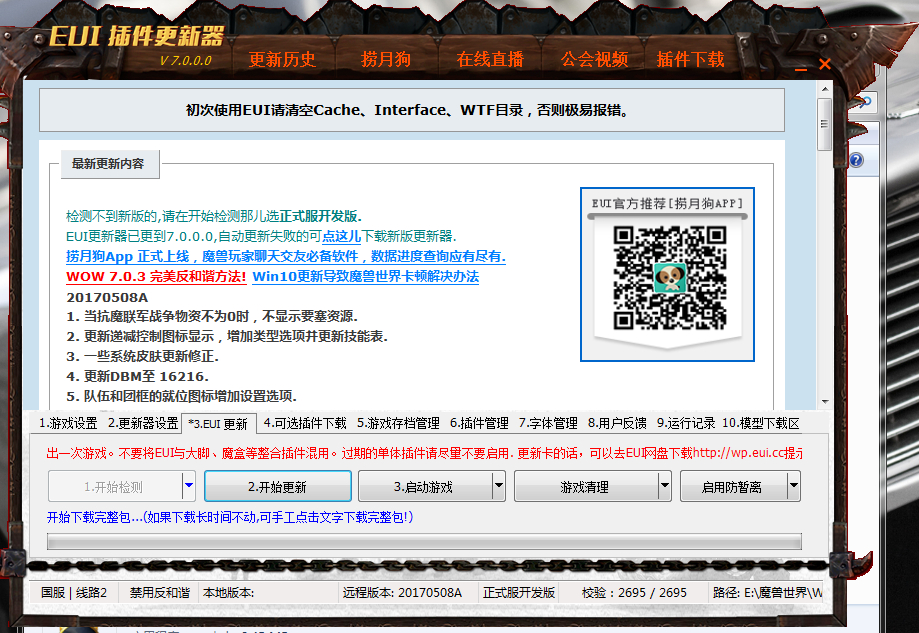This screenshot has height=633, width=919.
Task: Click the red scrolling warning notice text
Action: coord(424,453)
